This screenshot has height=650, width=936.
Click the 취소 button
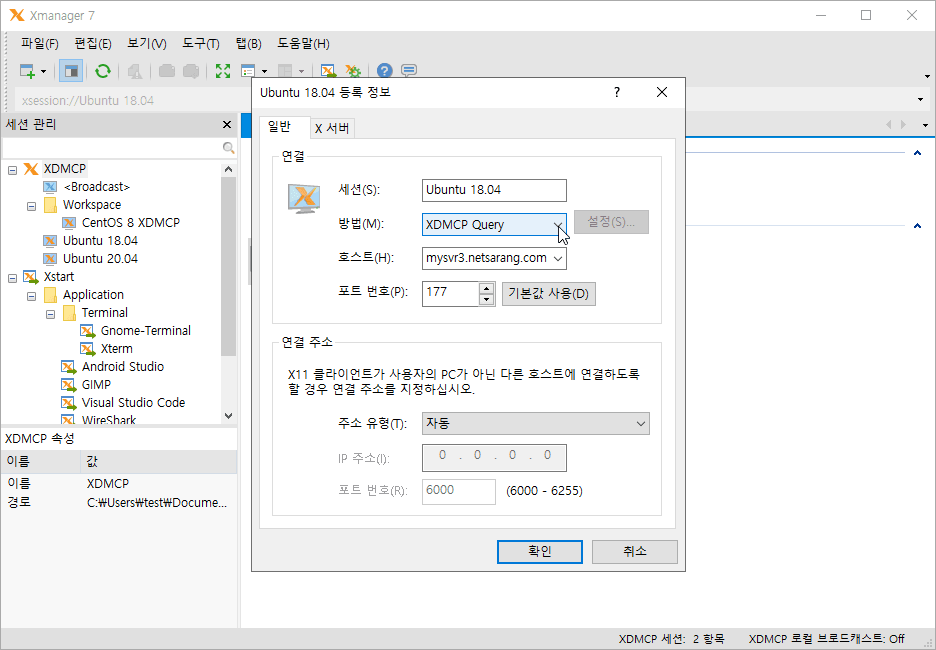click(x=635, y=552)
